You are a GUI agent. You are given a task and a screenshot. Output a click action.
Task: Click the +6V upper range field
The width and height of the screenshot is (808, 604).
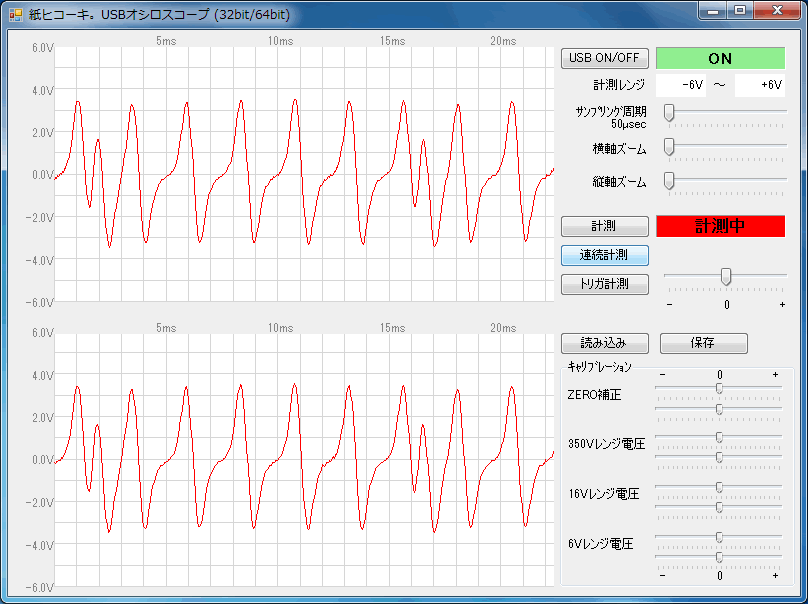760,85
